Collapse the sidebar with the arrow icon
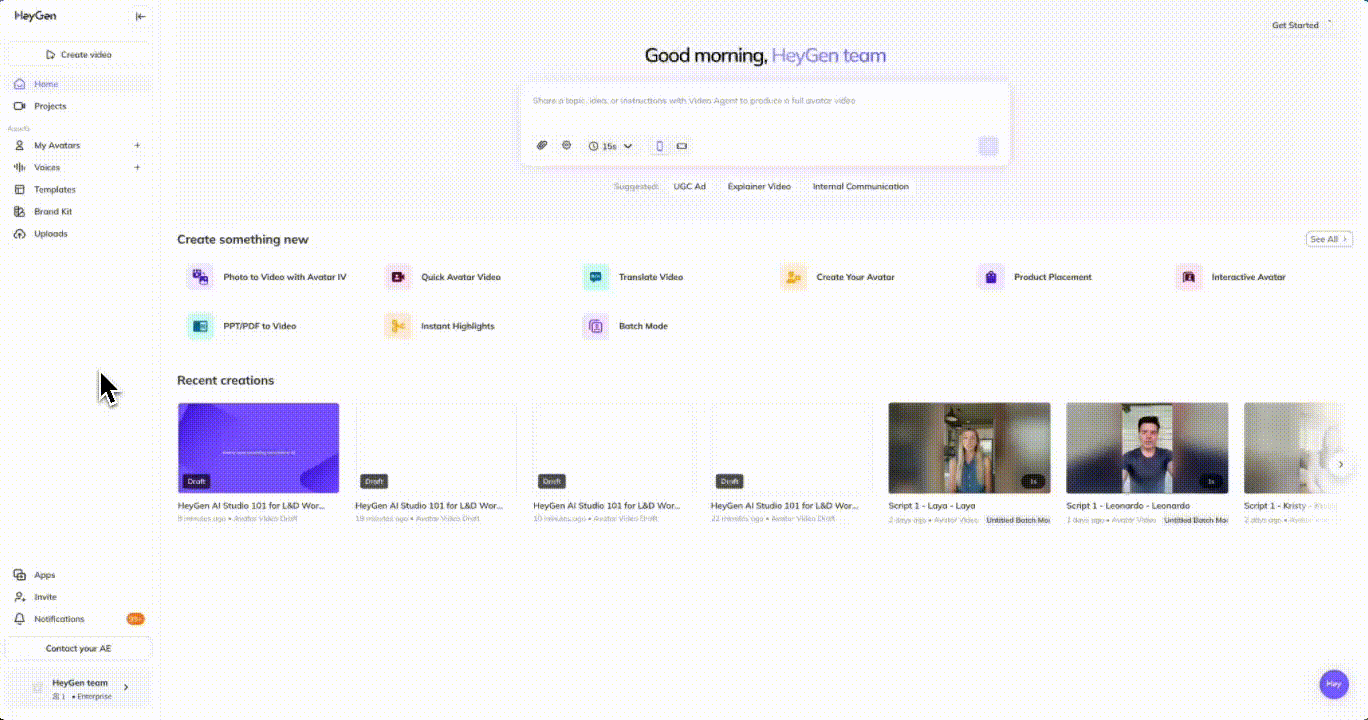Viewport: 1368px width, 720px height. pos(140,16)
